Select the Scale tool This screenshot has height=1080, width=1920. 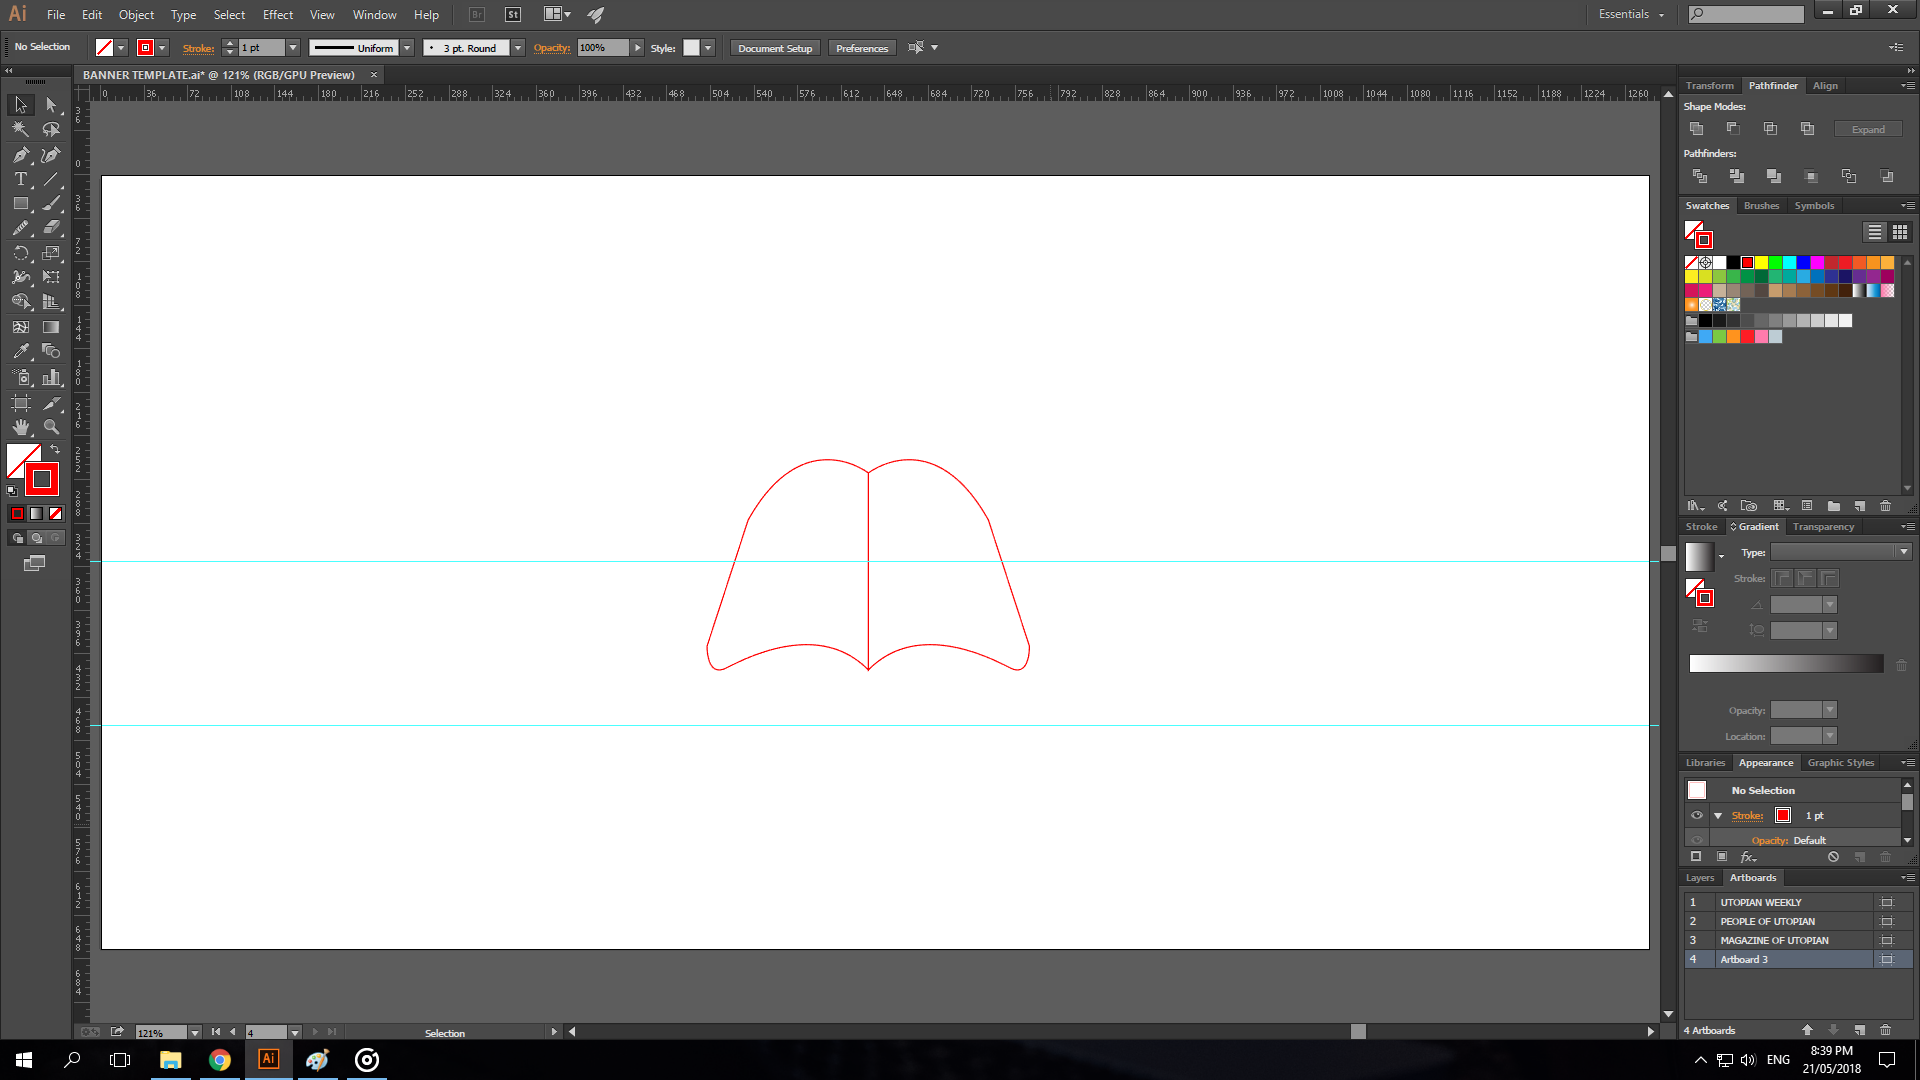(x=51, y=253)
